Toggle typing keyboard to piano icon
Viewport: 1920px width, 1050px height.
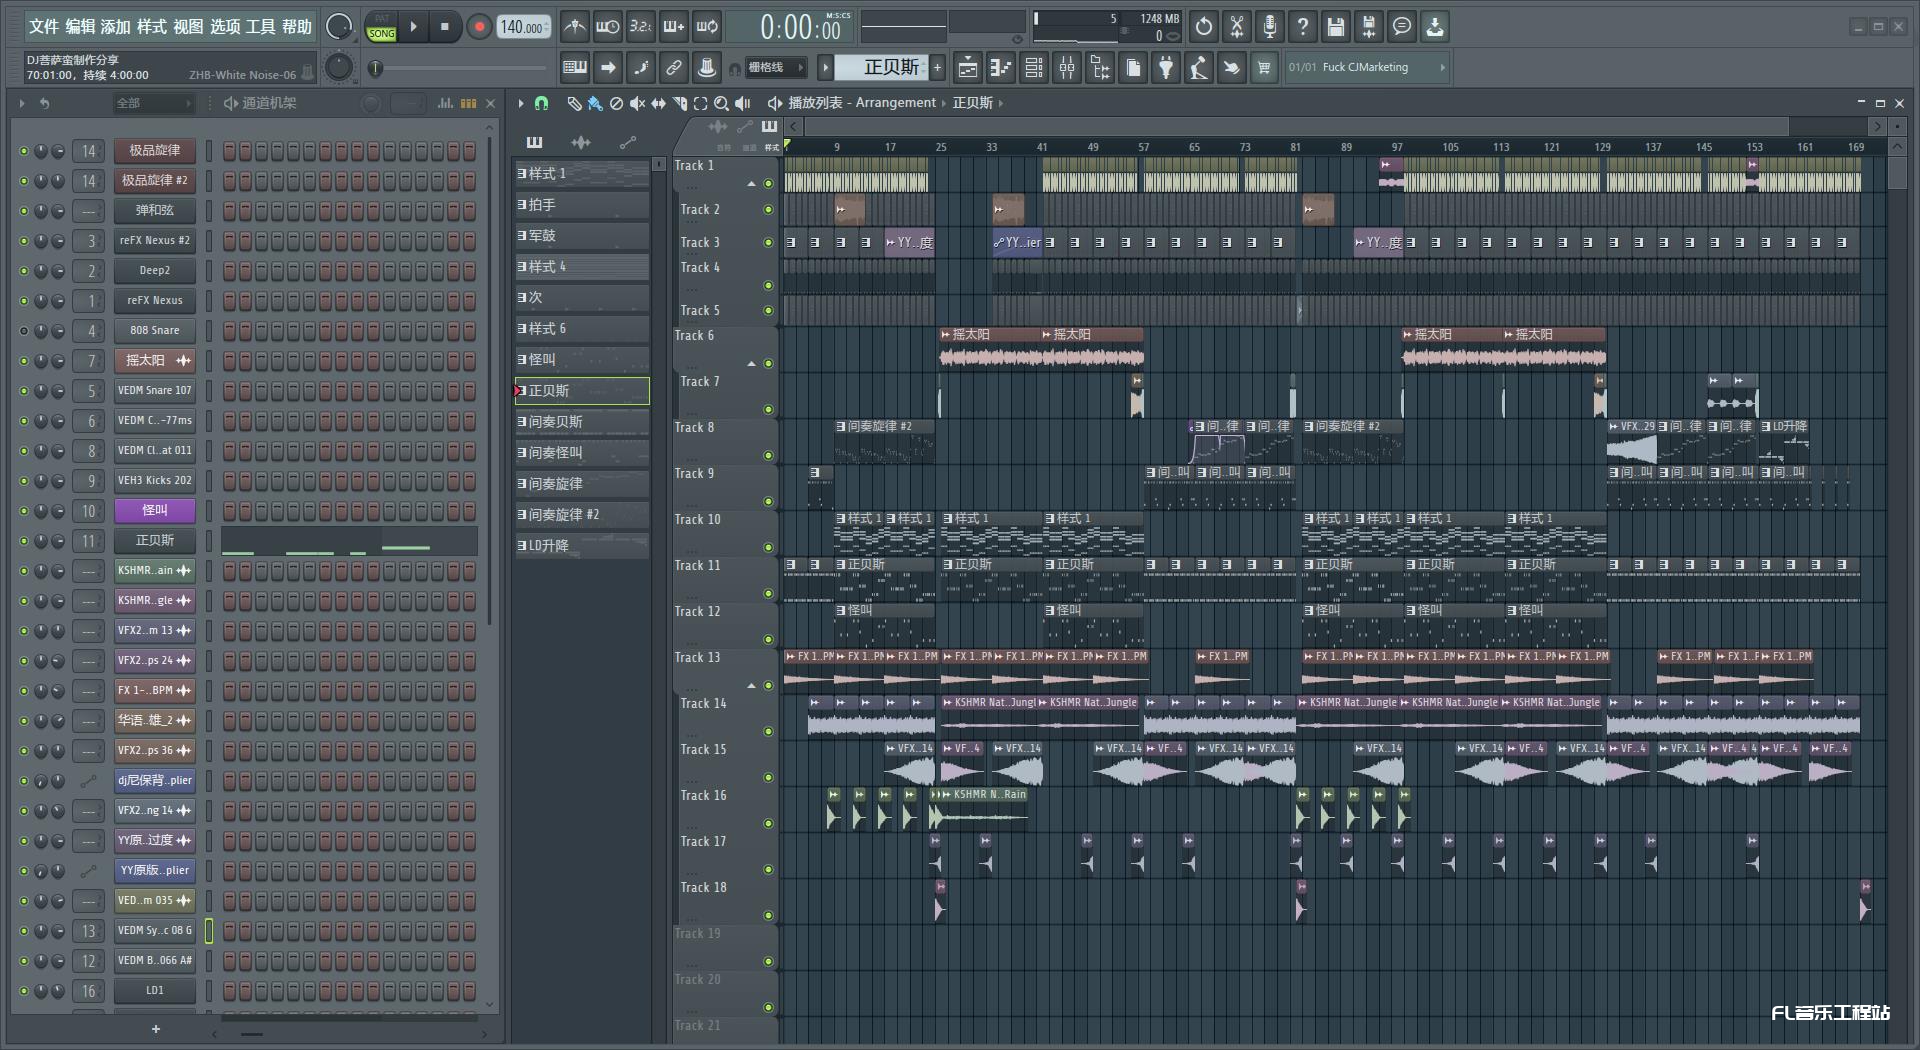pyautogui.click(x=575, y=68)
